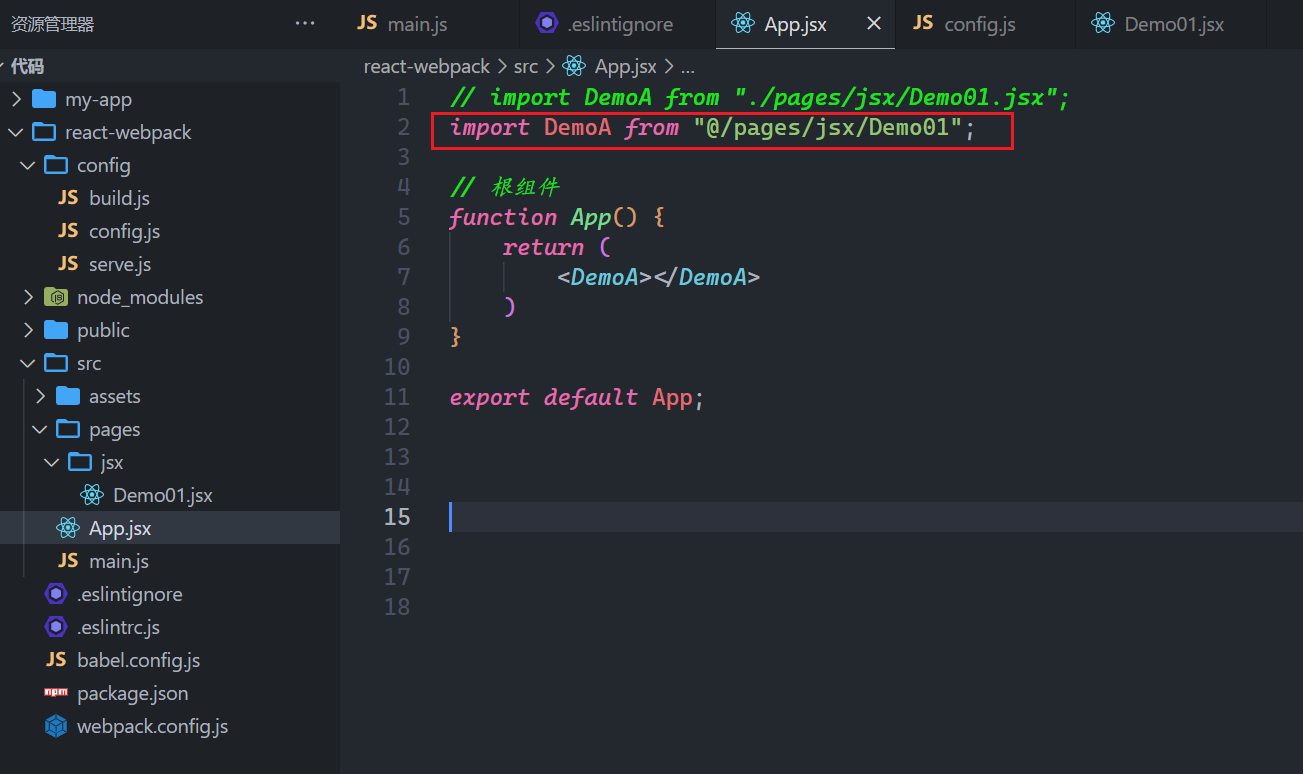Screen dimensions: 1303x774
Task: Open Demo01.jsx in the file tree
Action: tap(162, 495)
